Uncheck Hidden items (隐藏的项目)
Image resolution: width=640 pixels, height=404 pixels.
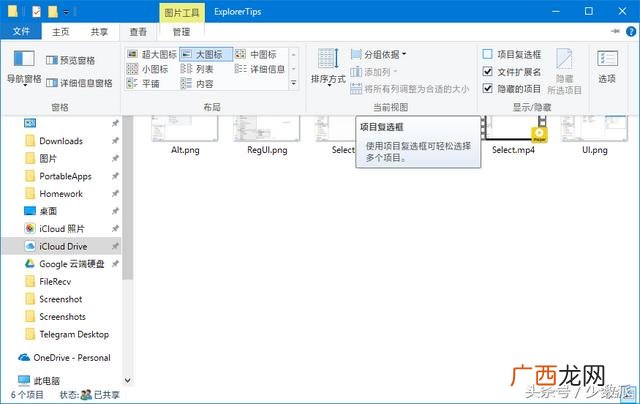click(512, 89)
